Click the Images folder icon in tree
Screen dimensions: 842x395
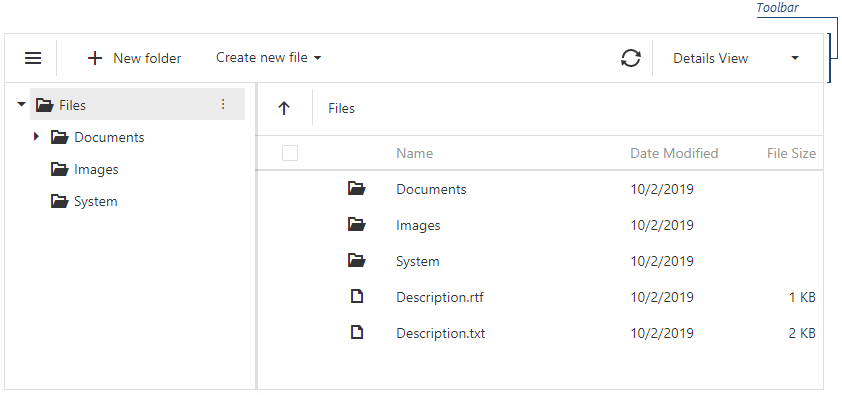click(60, 170)
